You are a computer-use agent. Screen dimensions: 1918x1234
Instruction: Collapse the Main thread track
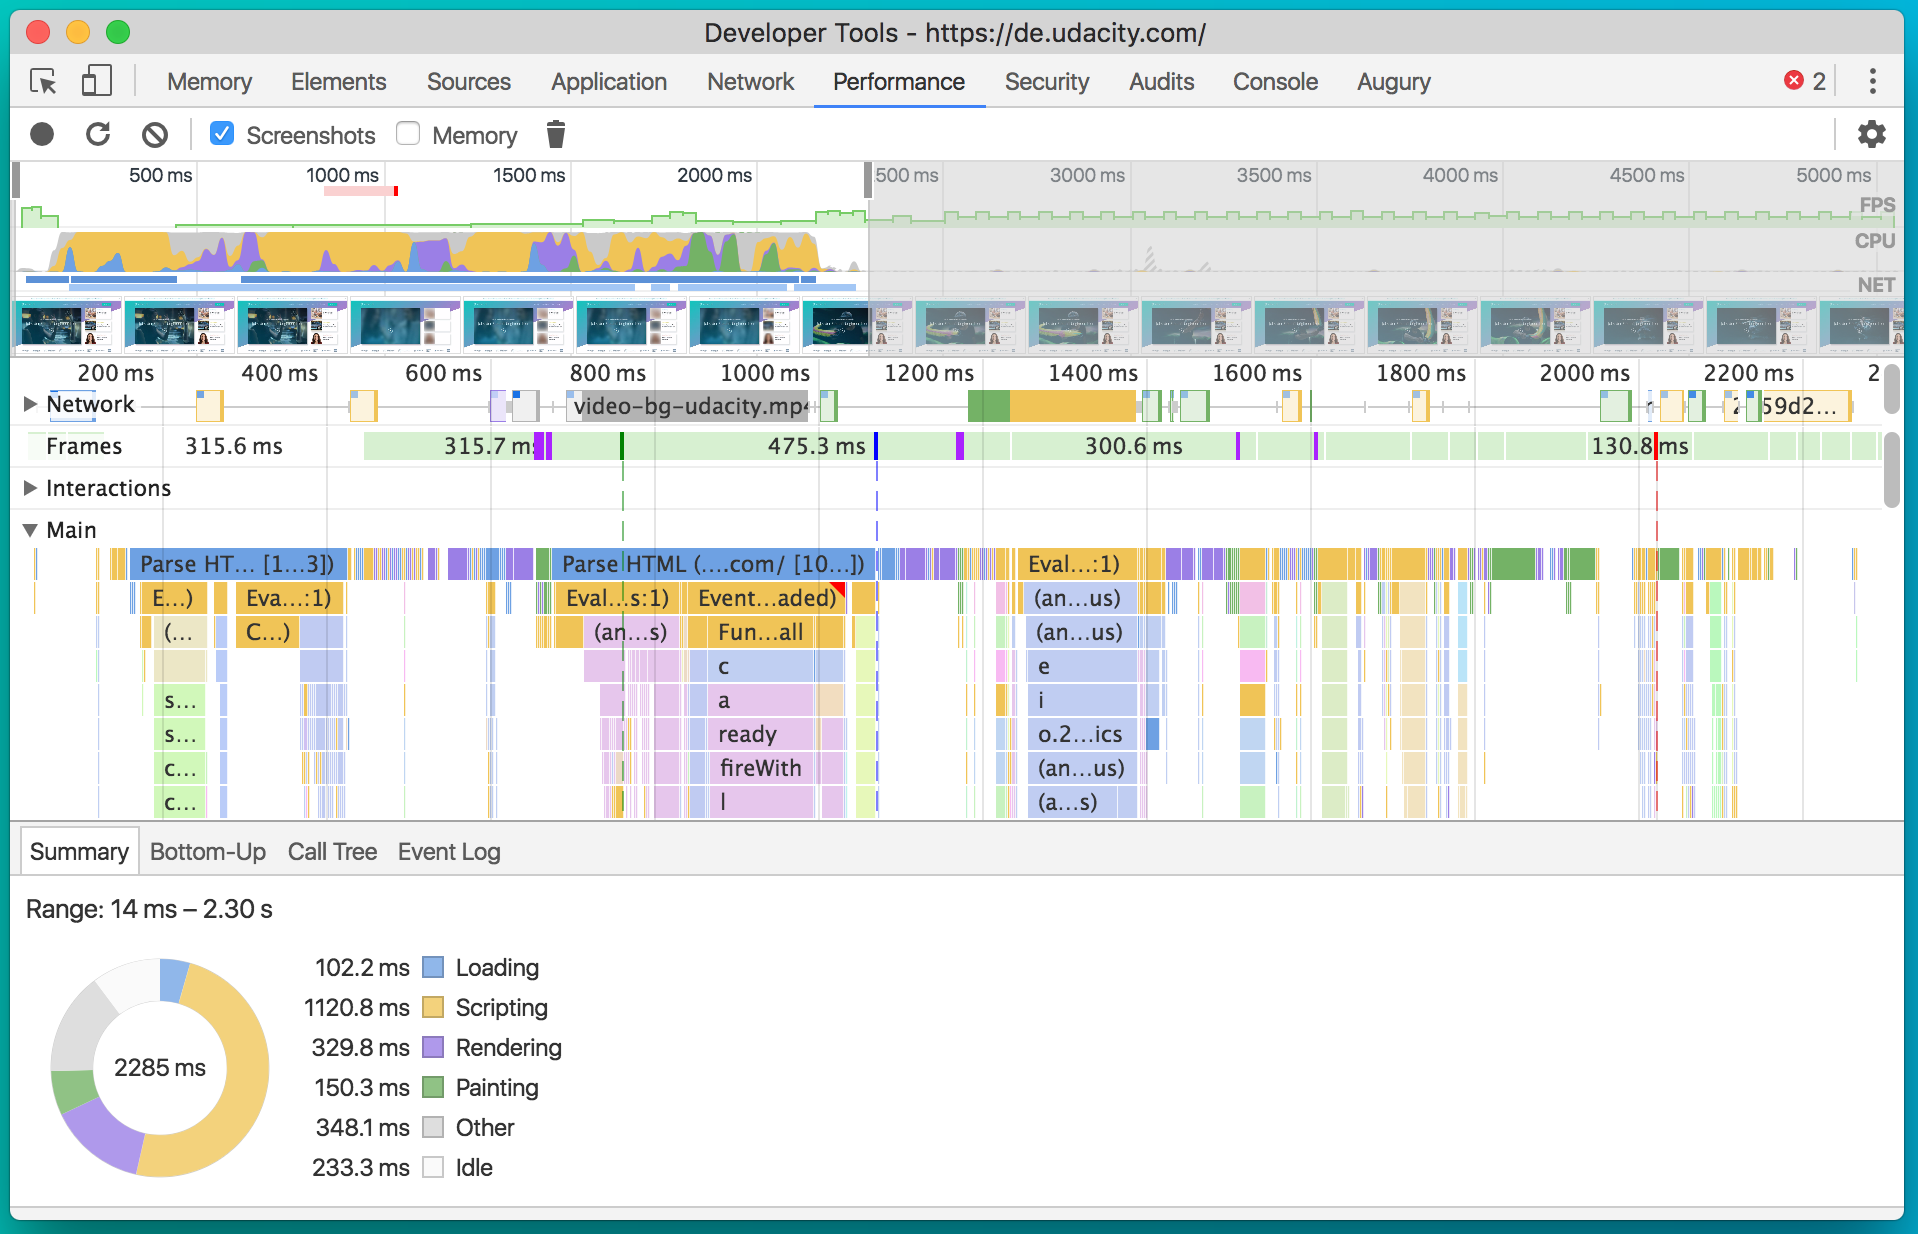30,530
